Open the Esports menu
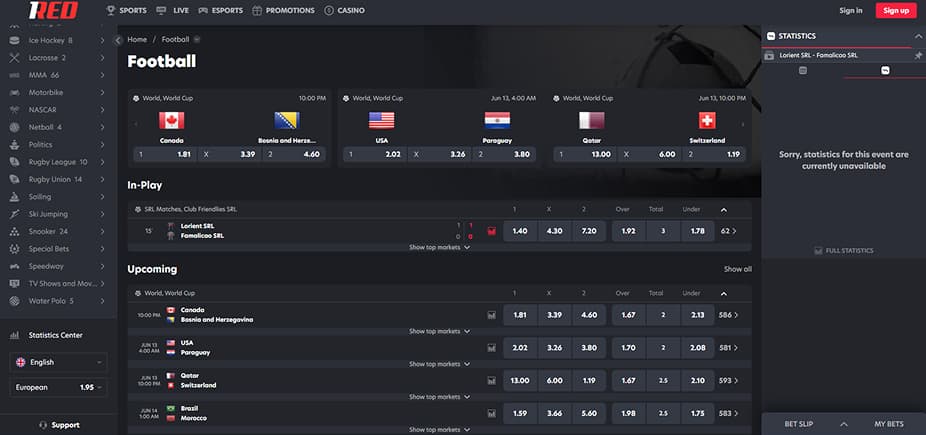Screen dimensions: 926x435 pyautogui.click(x=220, y=11)
